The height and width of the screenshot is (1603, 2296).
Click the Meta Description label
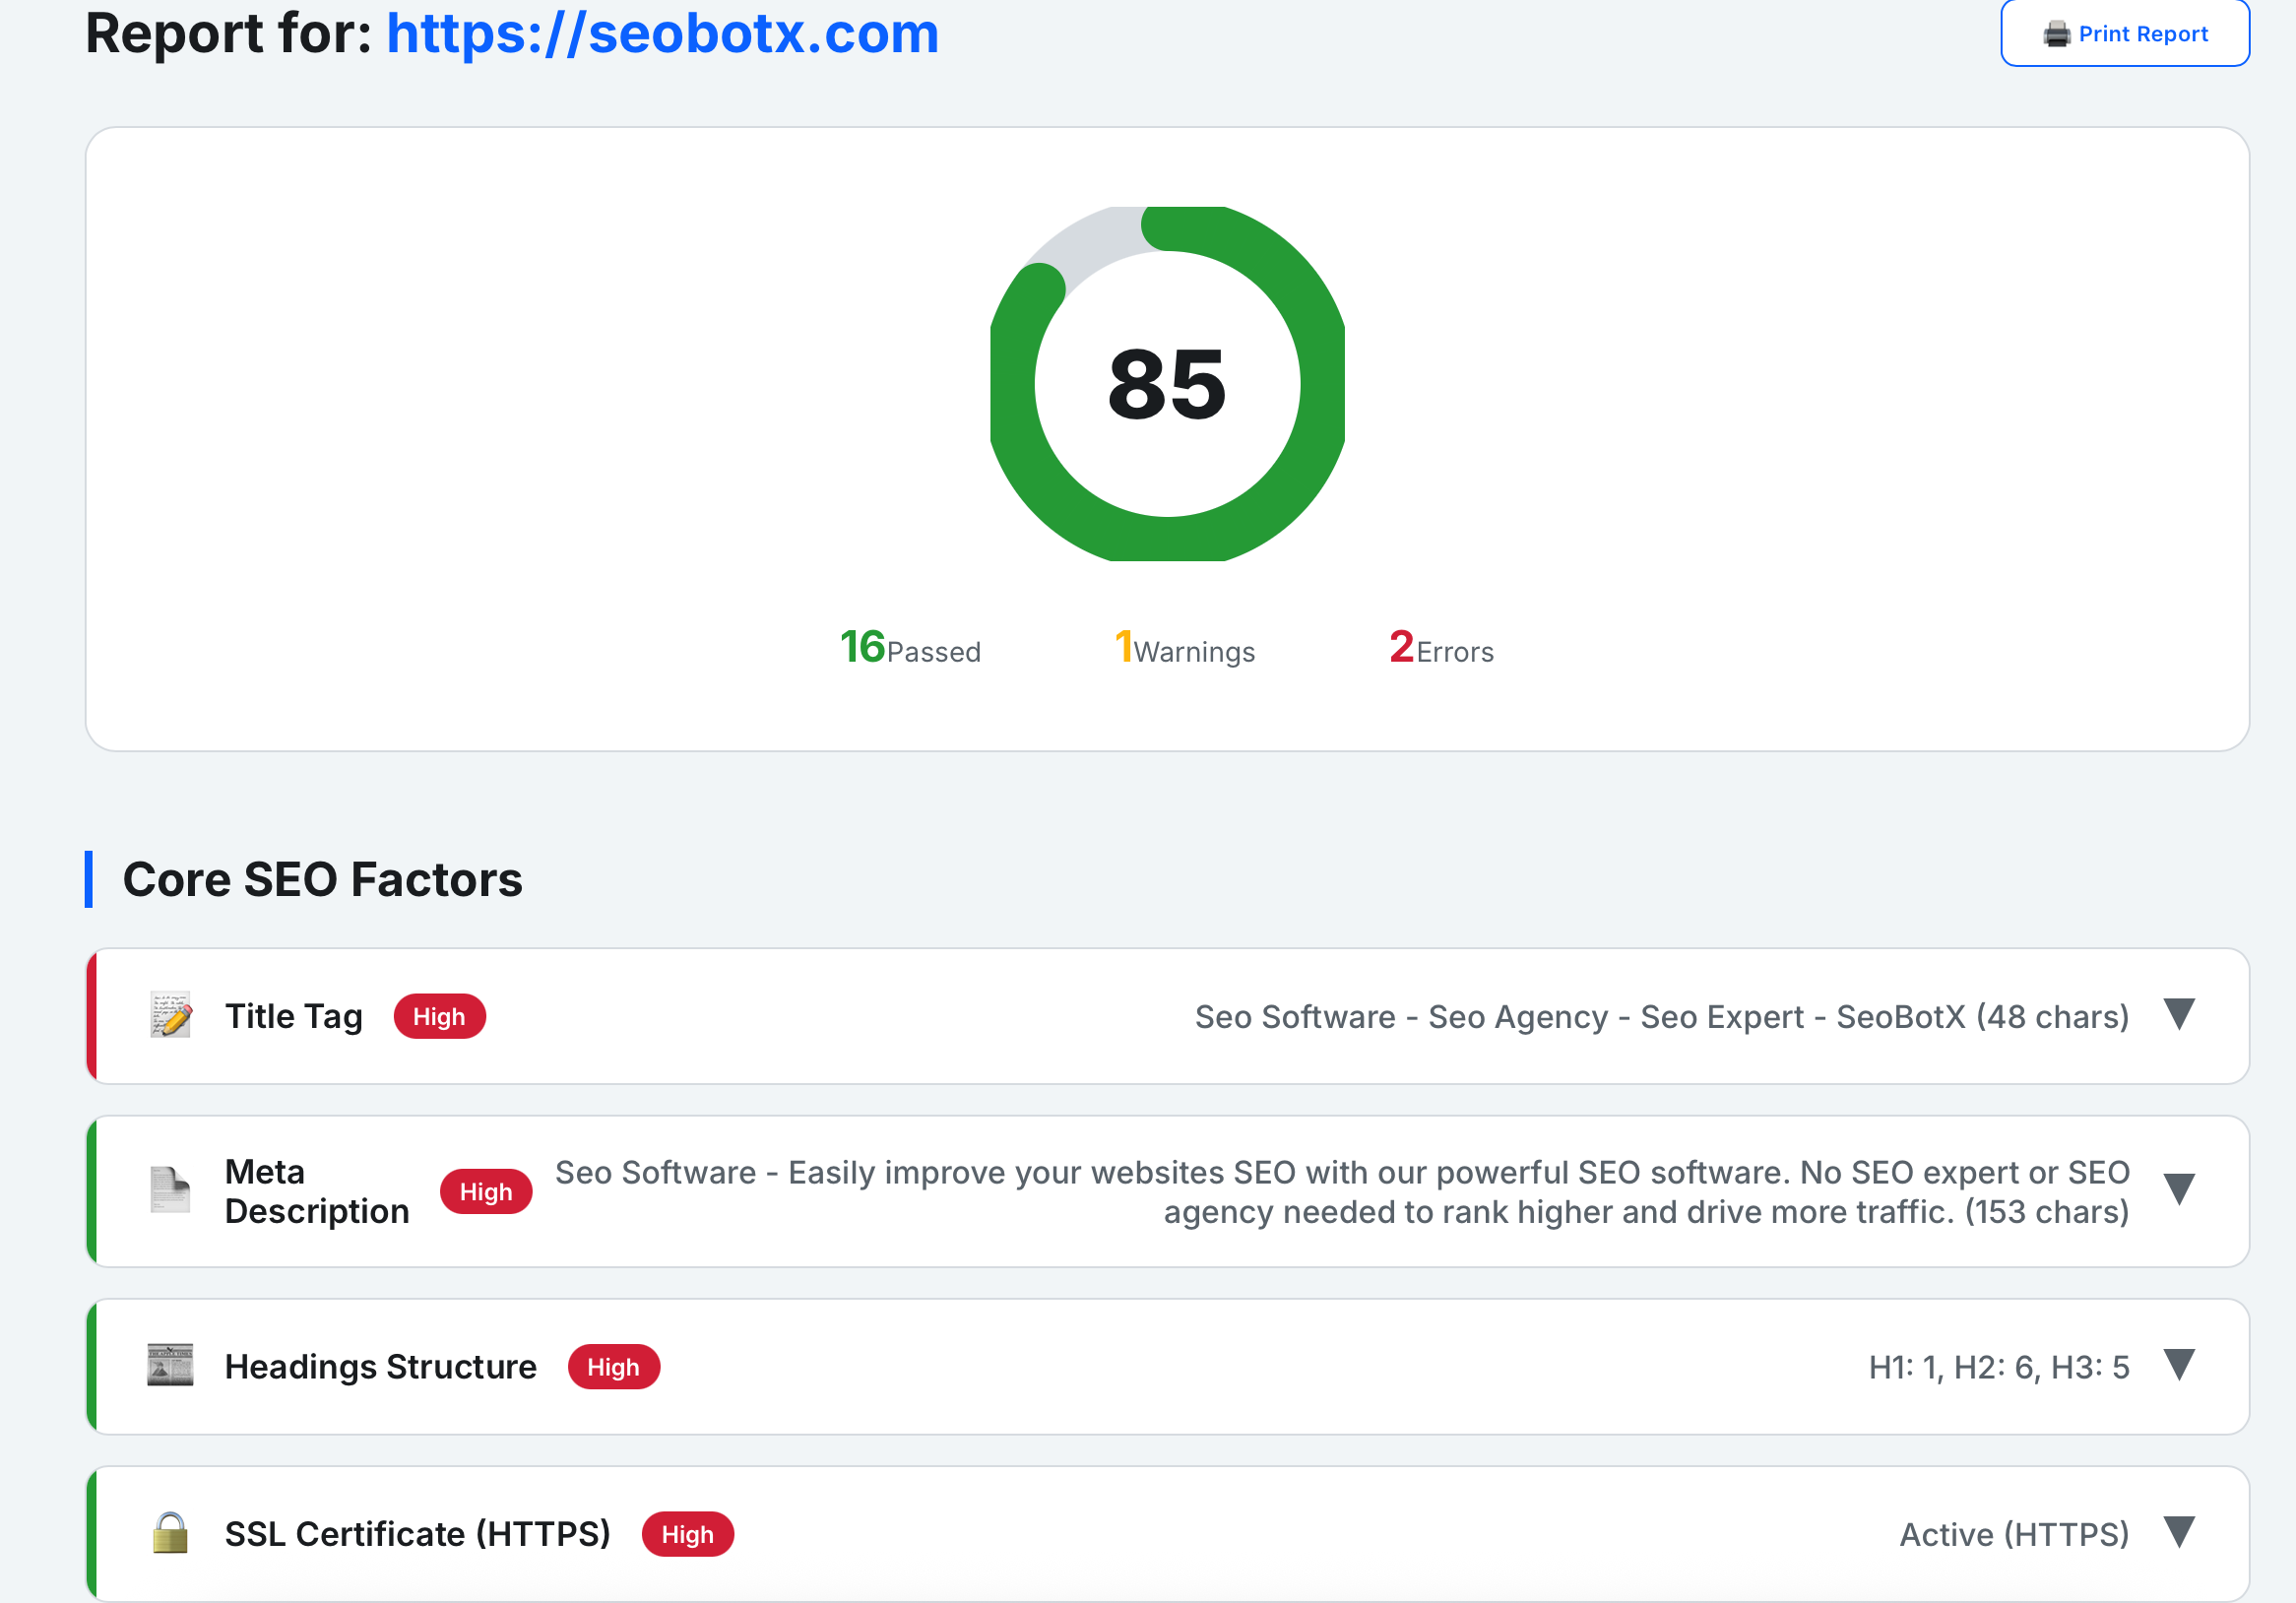point(317,1191)
